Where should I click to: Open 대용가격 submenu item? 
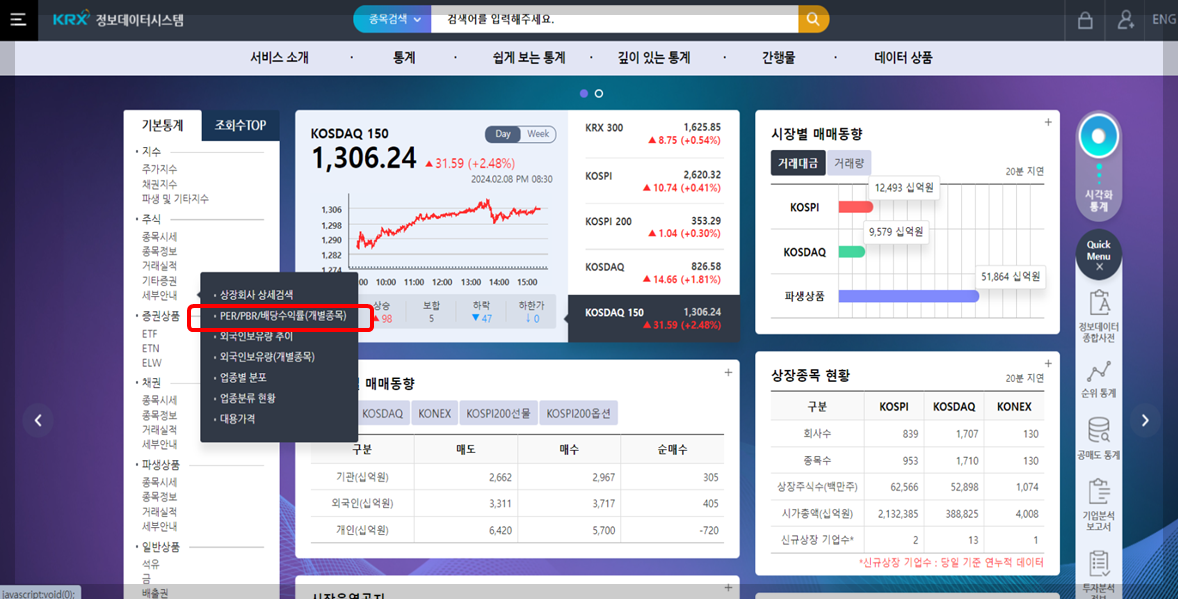coord(237,419)
